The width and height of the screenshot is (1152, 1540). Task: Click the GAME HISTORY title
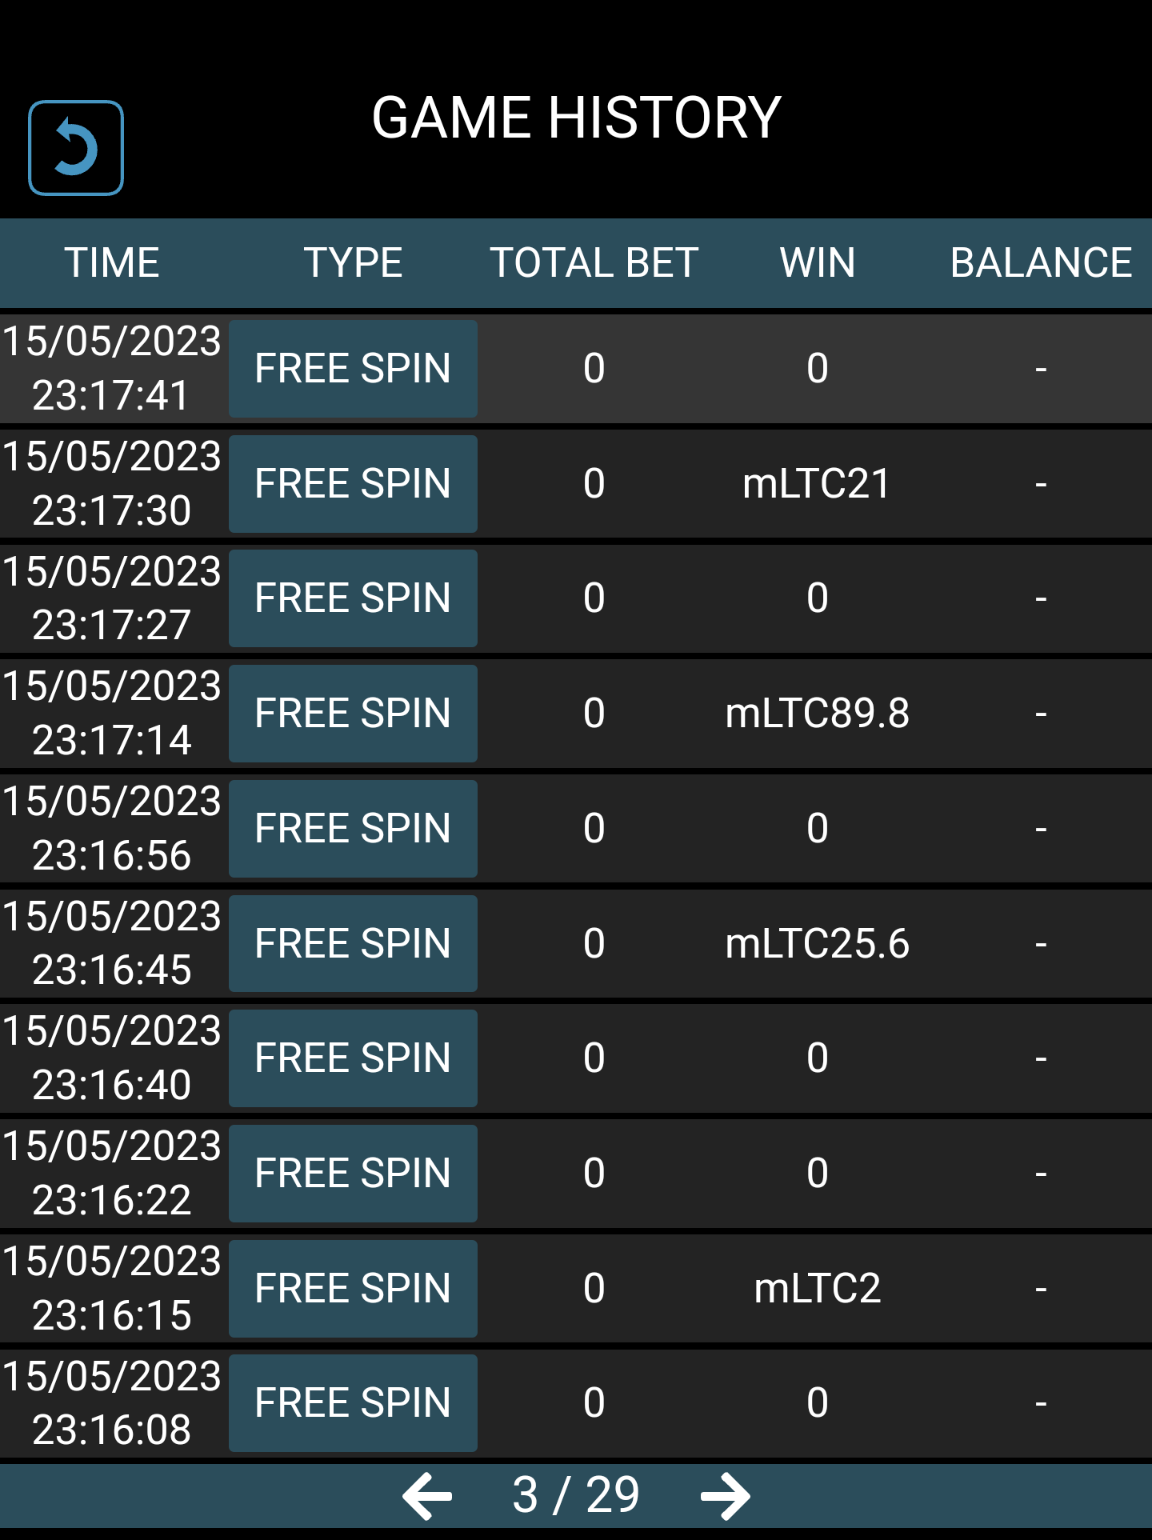pyautogui.click(x=576, y=118)
